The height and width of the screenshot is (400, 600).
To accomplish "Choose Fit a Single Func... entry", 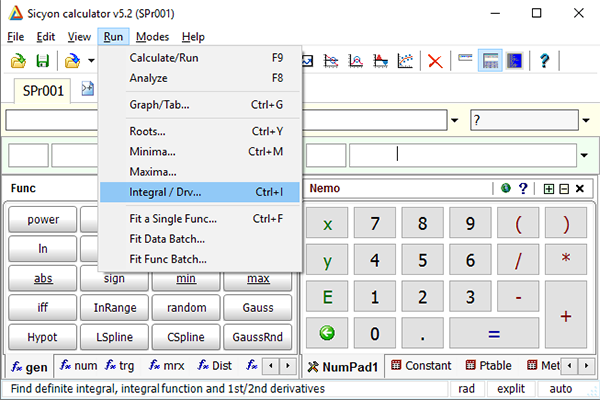I will tap(200, 219).
